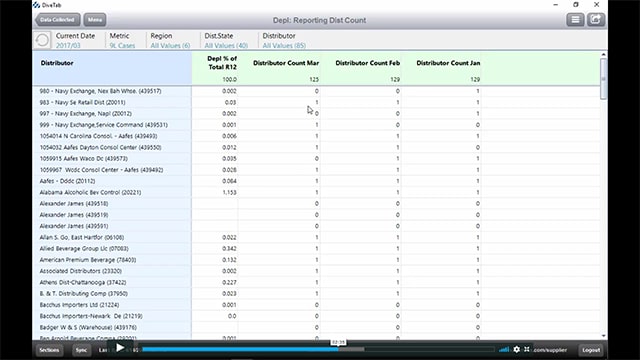
Task: Sort by Depl % of Total R12 header
Action: 222,63
